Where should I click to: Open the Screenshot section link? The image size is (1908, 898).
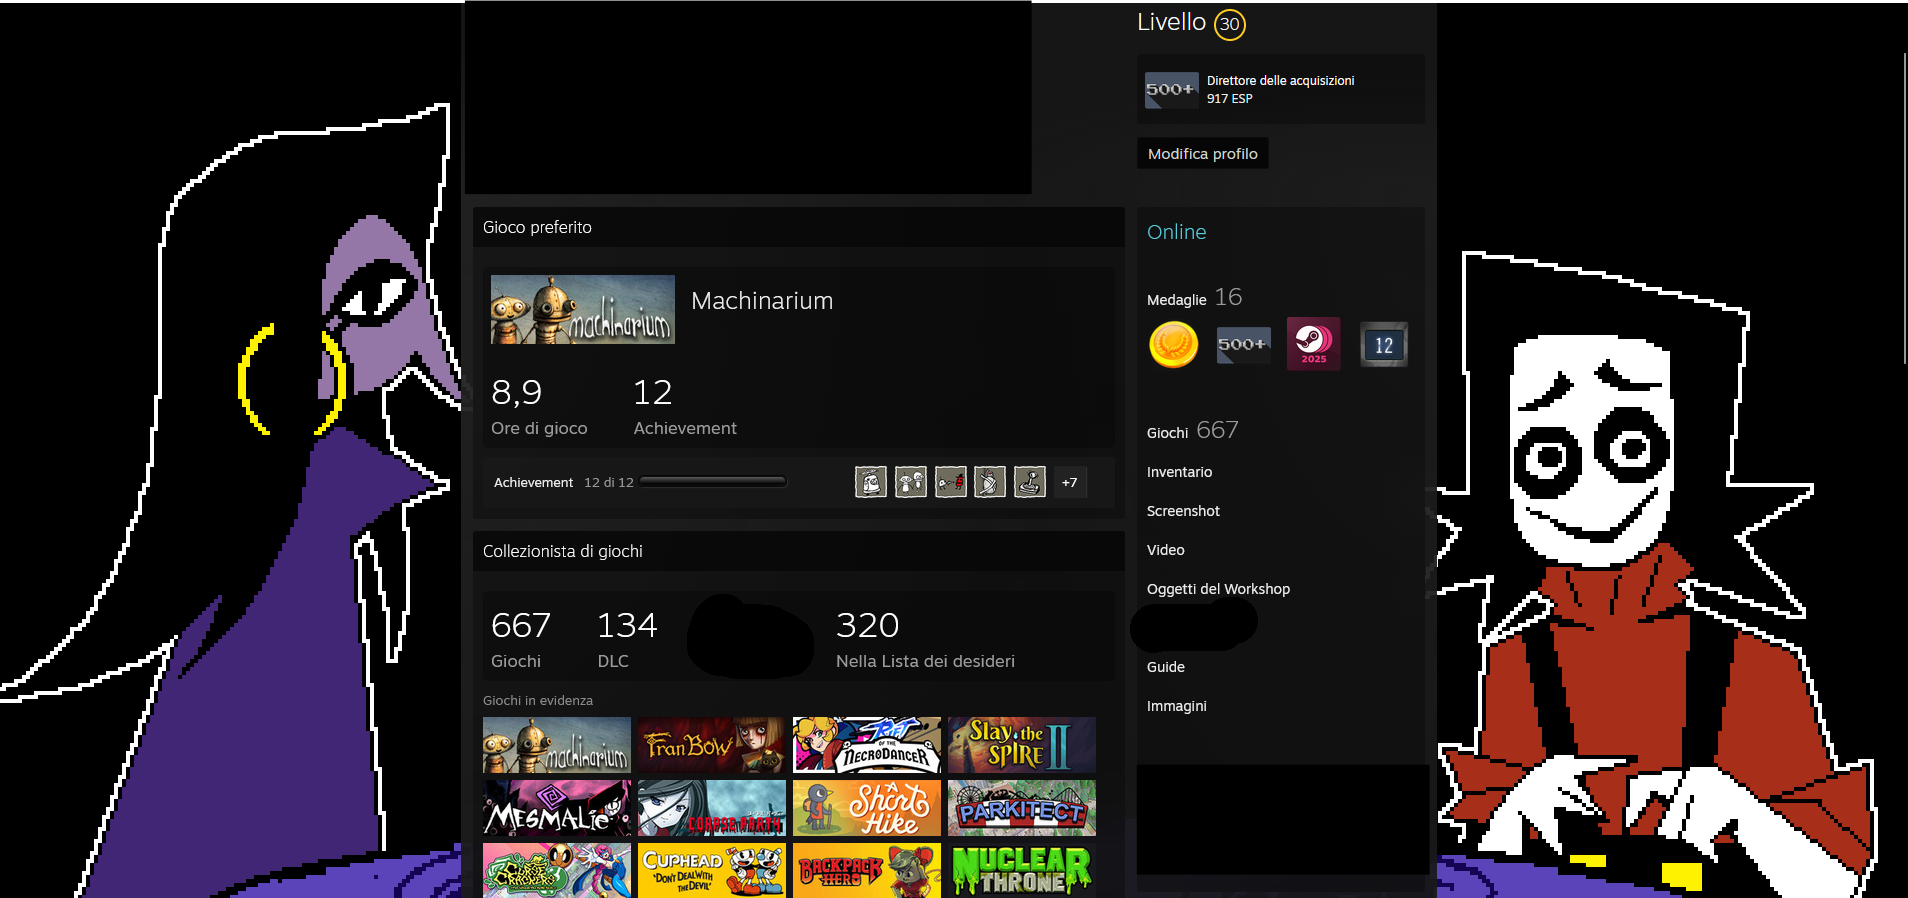1183,511
